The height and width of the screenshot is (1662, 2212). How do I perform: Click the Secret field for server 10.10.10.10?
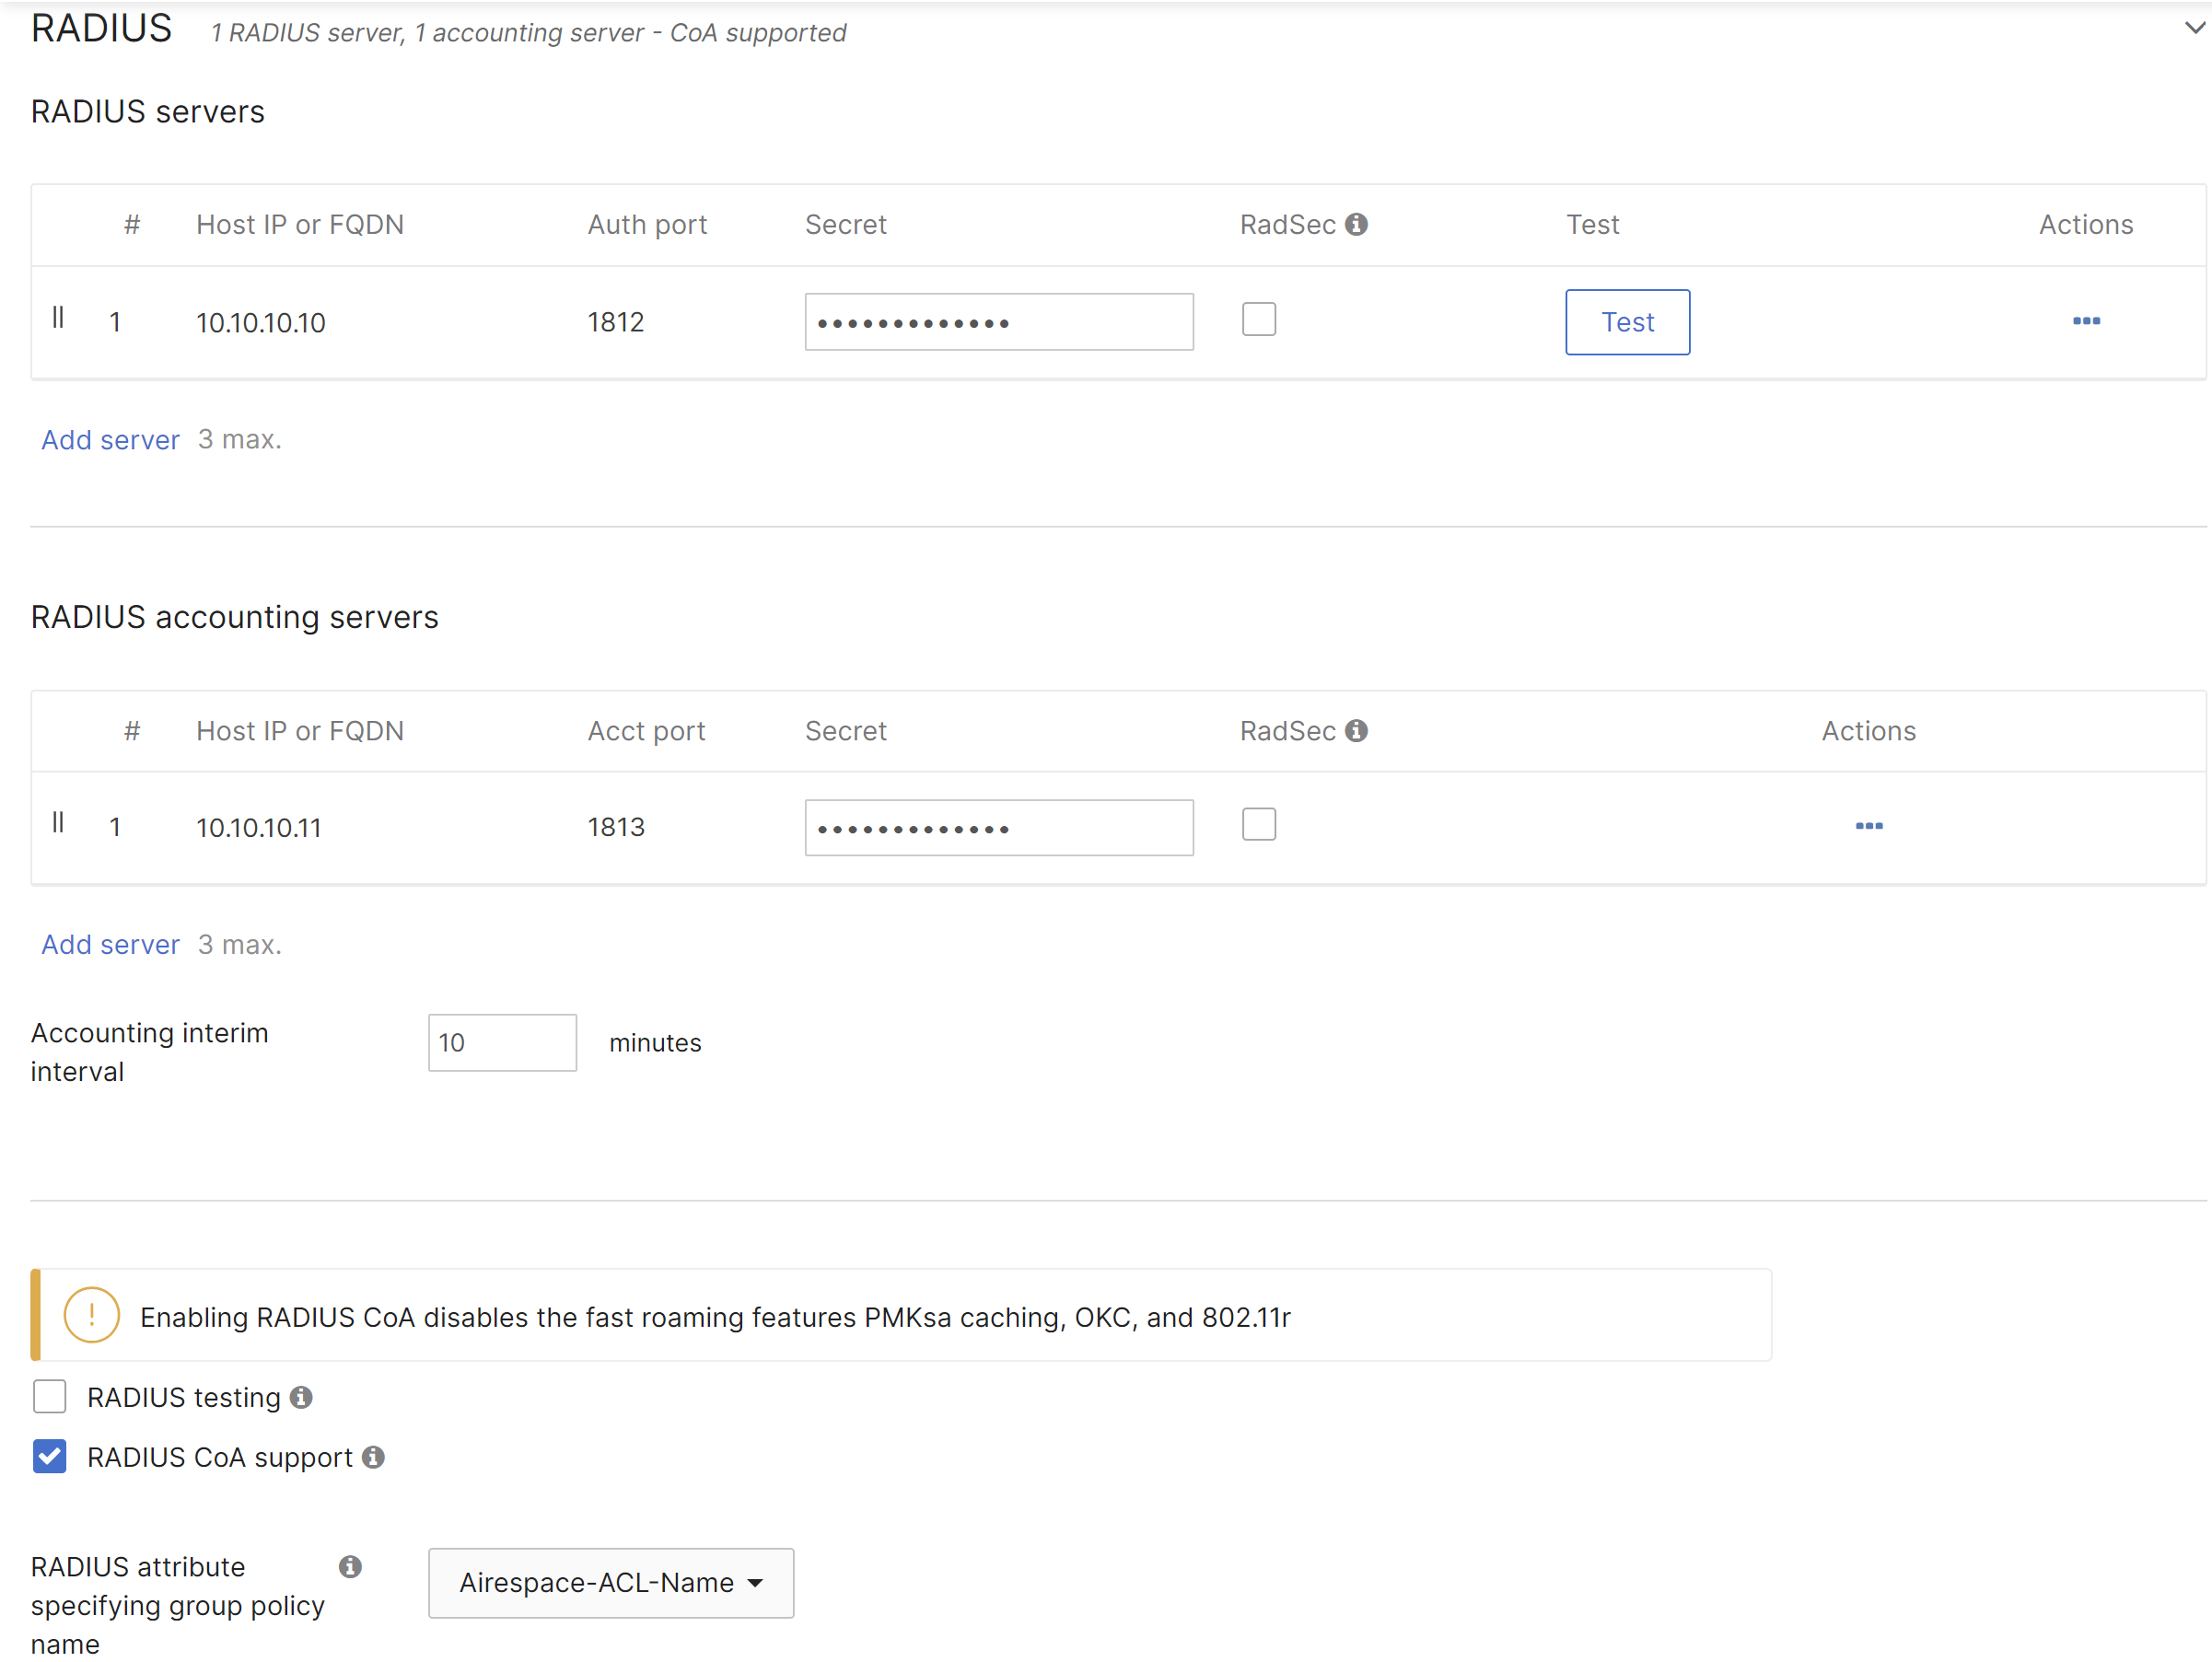click(x=998, y=321)
